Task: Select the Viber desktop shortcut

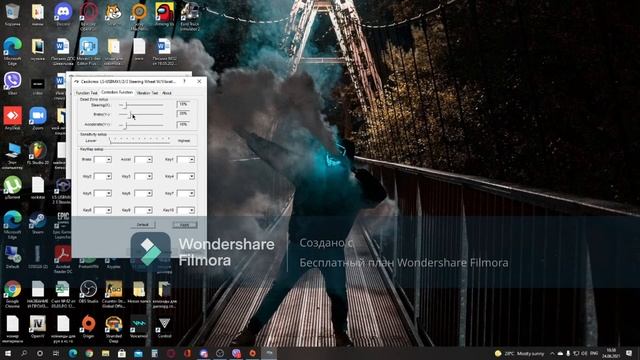Action: click(x=12, y=84)
